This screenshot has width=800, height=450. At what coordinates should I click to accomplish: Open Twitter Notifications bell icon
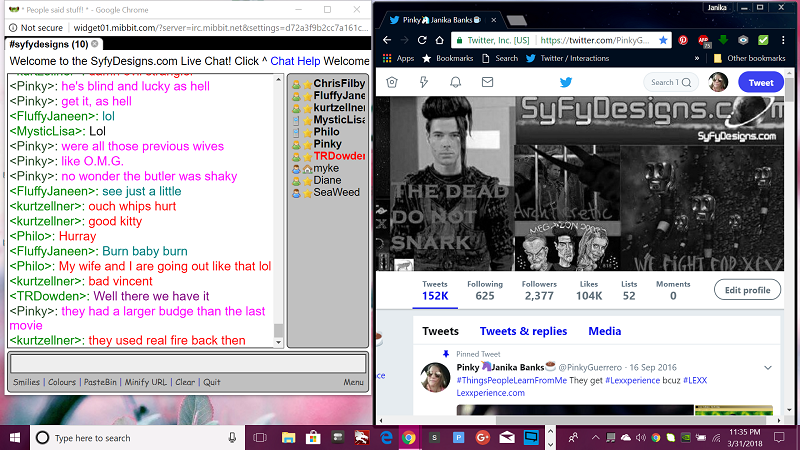click(455, 82)
